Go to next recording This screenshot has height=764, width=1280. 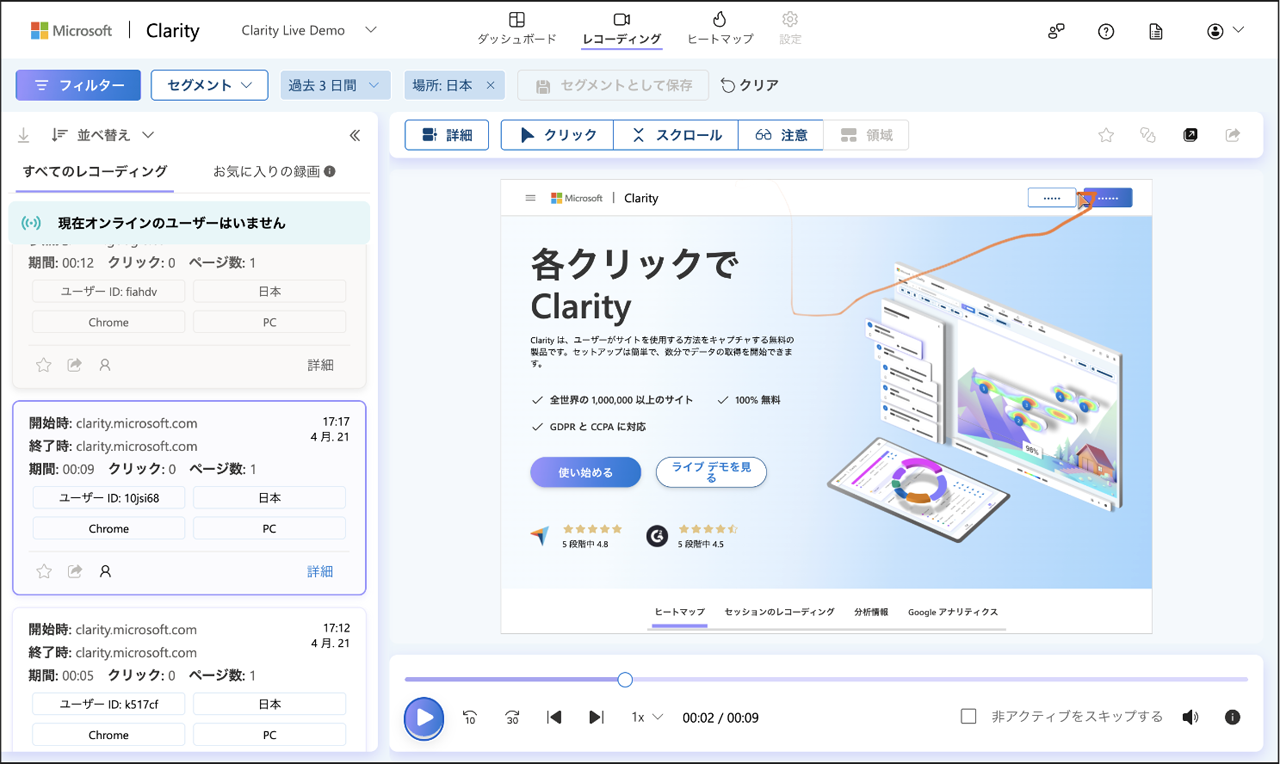coord(596,717)
